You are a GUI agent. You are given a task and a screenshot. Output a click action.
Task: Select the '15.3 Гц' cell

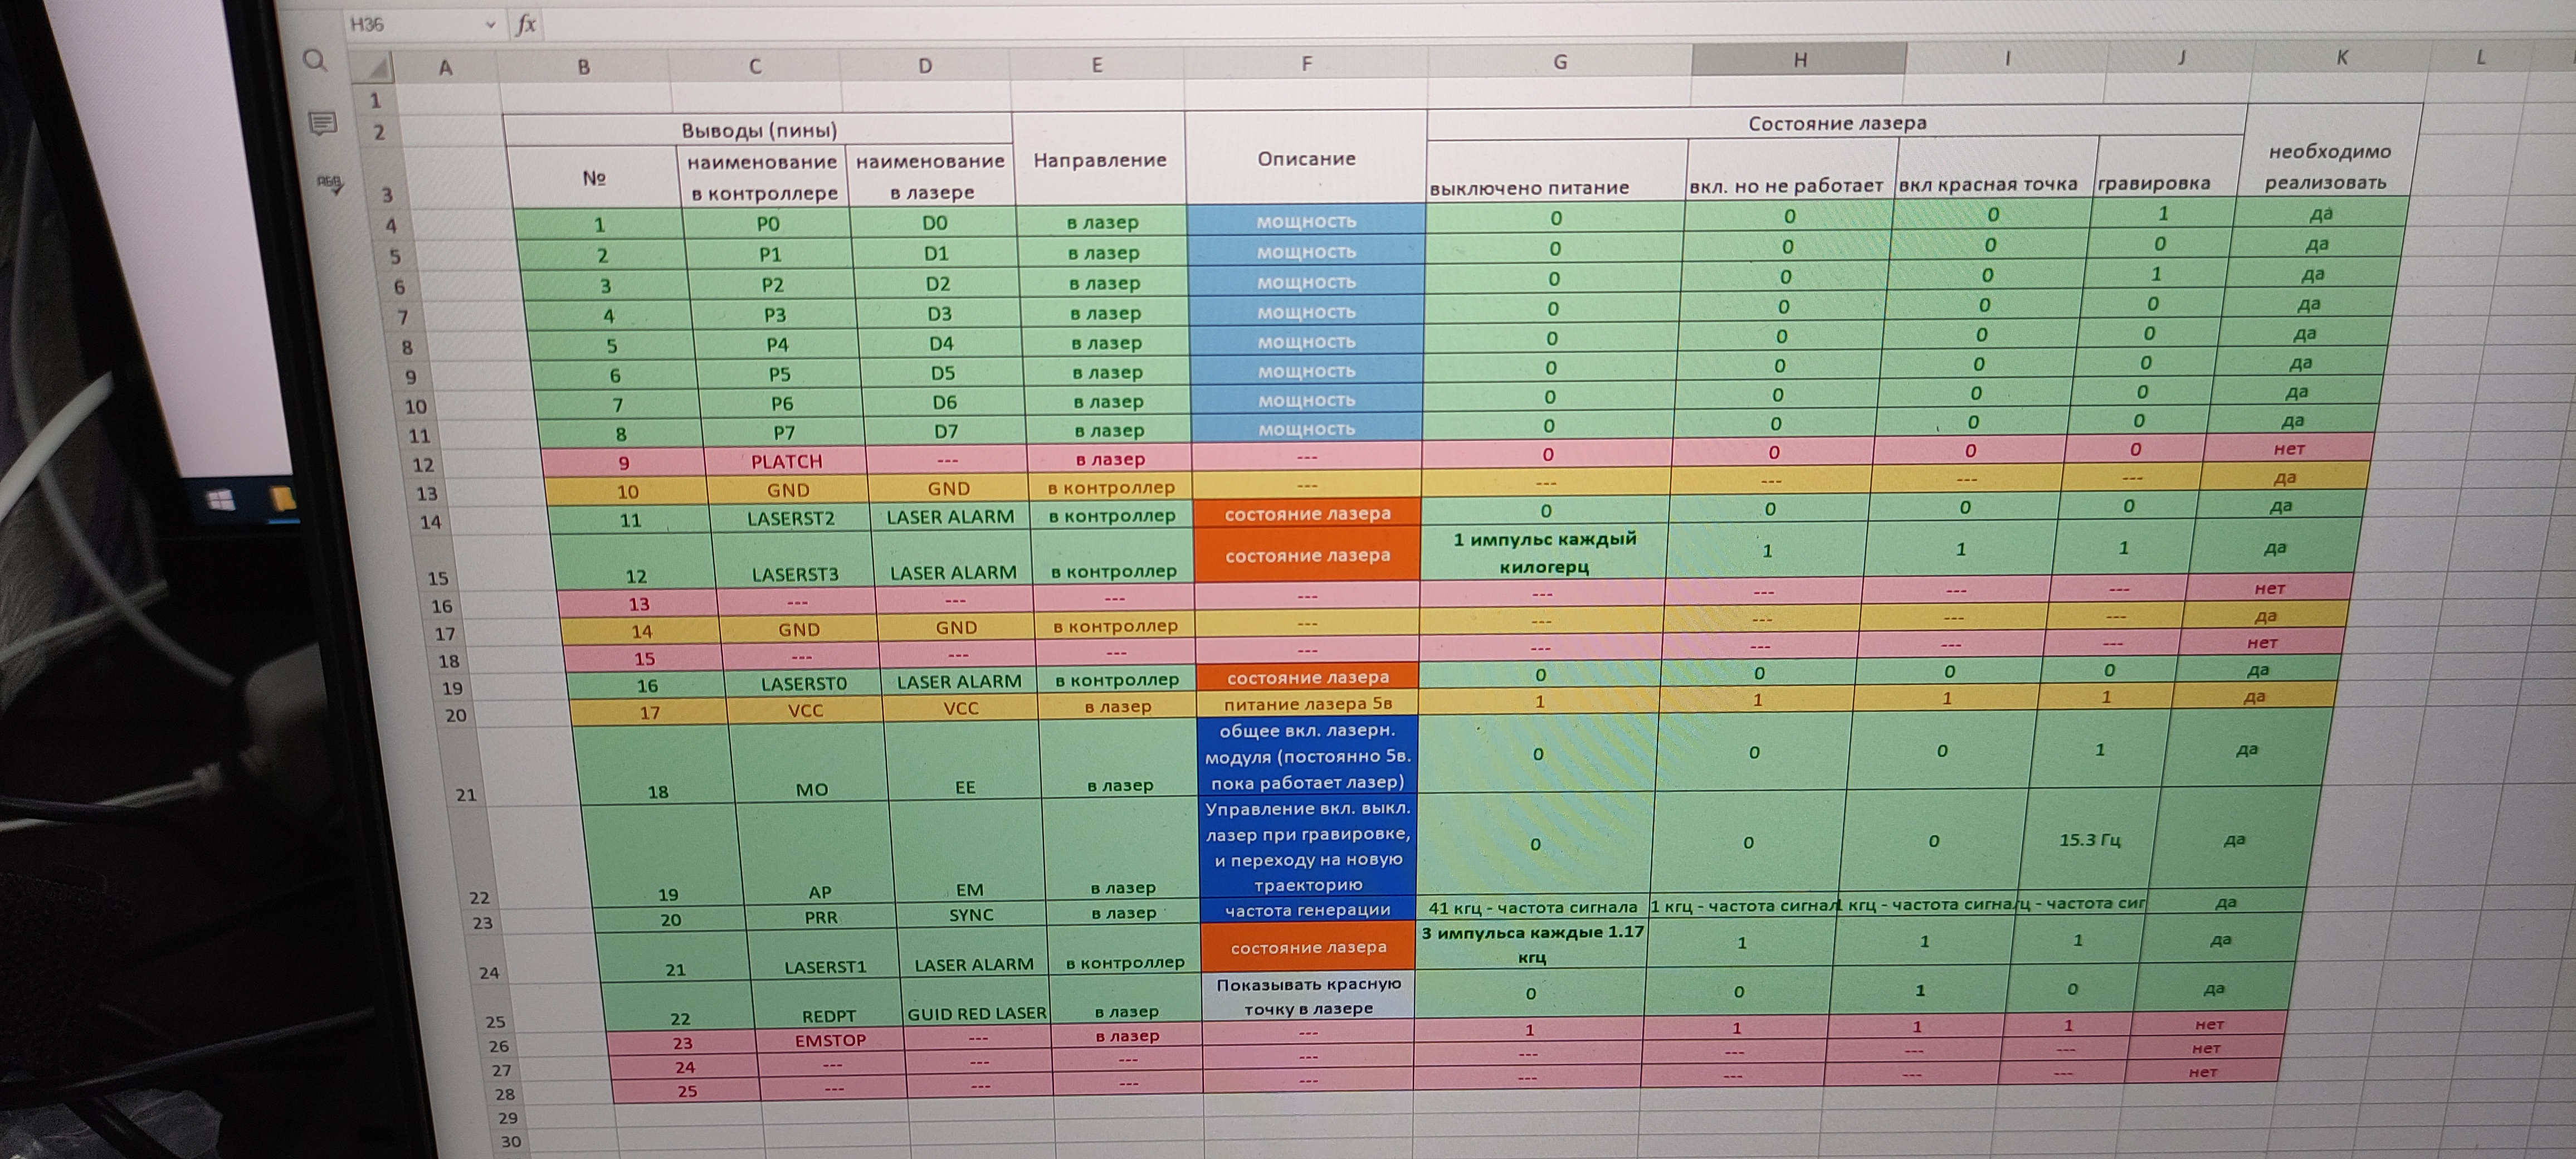[2089, 840]
